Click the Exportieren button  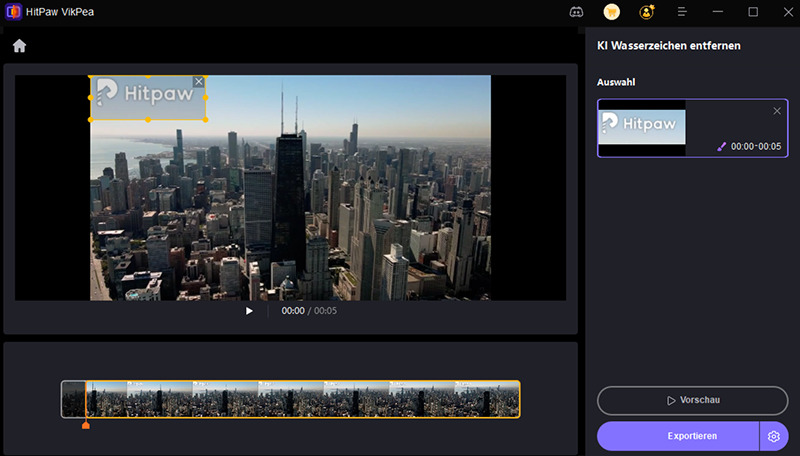pyautogui.click(x=678, y=436)
